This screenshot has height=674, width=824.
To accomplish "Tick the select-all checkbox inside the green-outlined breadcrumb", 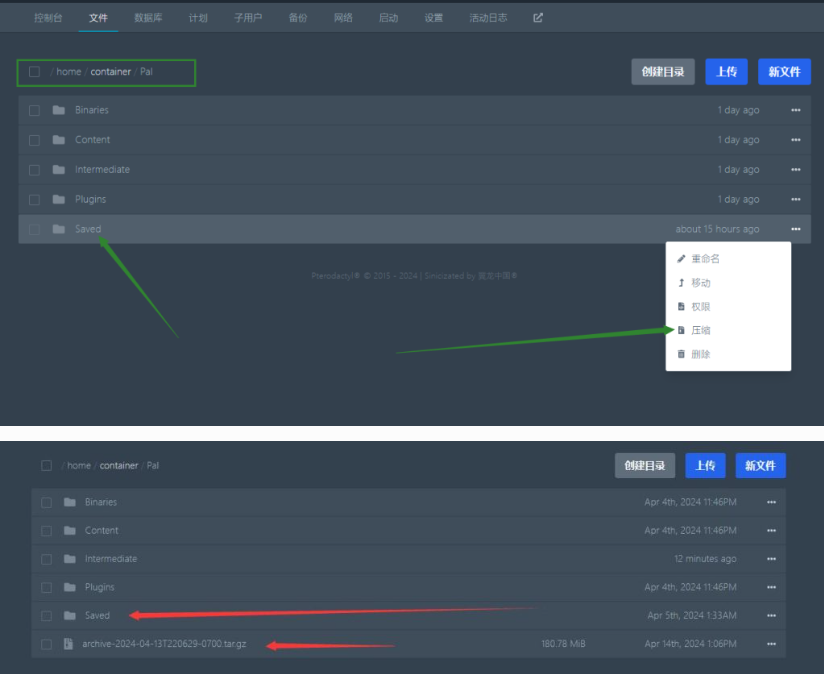I will point(35,72).
